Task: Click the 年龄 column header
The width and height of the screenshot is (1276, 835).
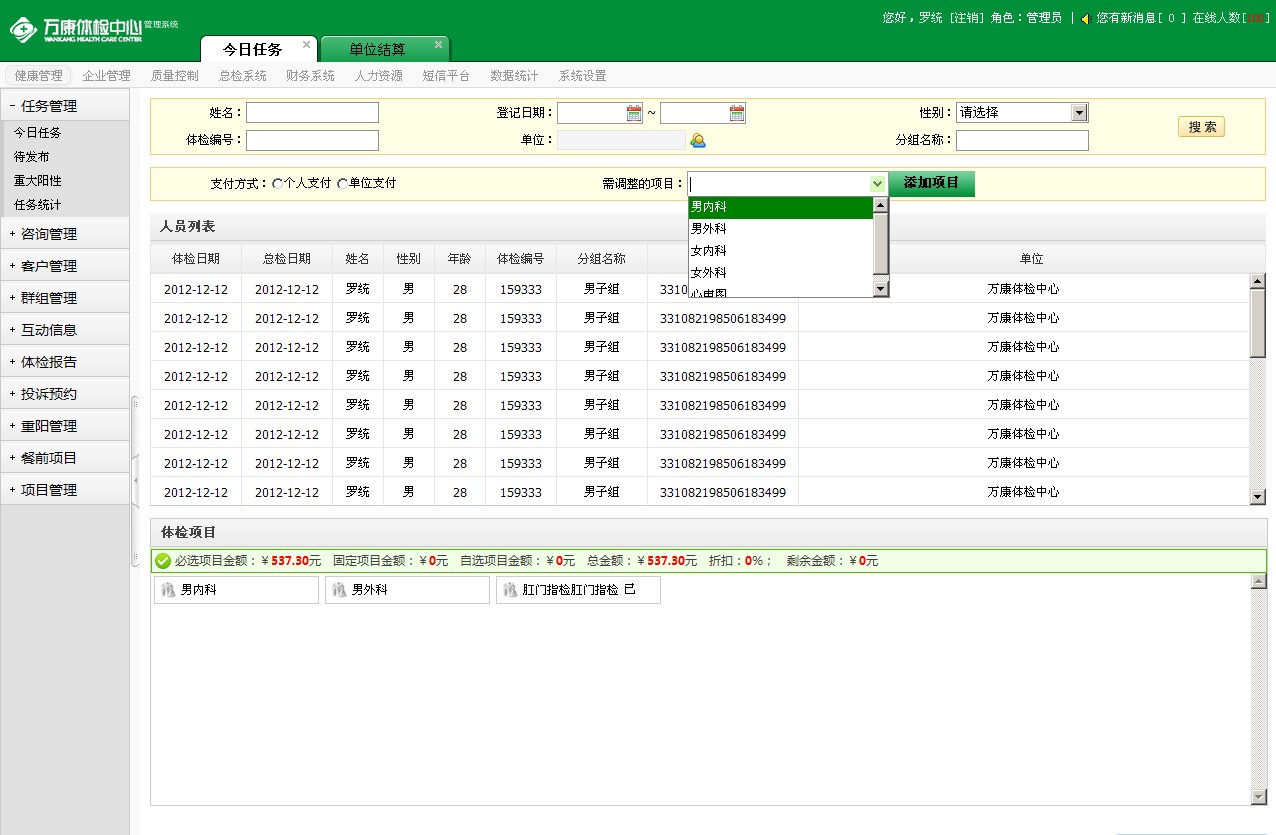Action: click(x=460, y=259)
